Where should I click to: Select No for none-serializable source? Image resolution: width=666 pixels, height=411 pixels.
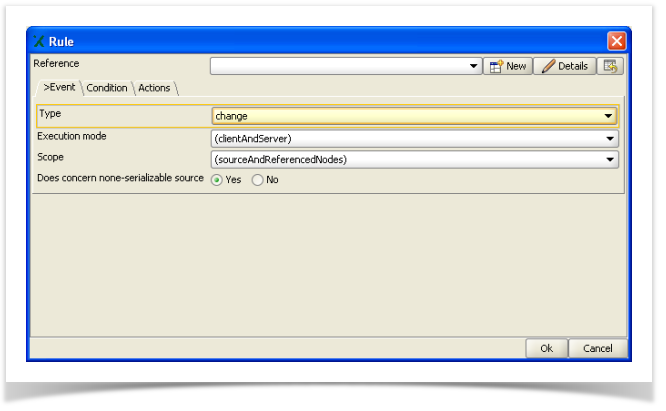(x=258, y=180)
